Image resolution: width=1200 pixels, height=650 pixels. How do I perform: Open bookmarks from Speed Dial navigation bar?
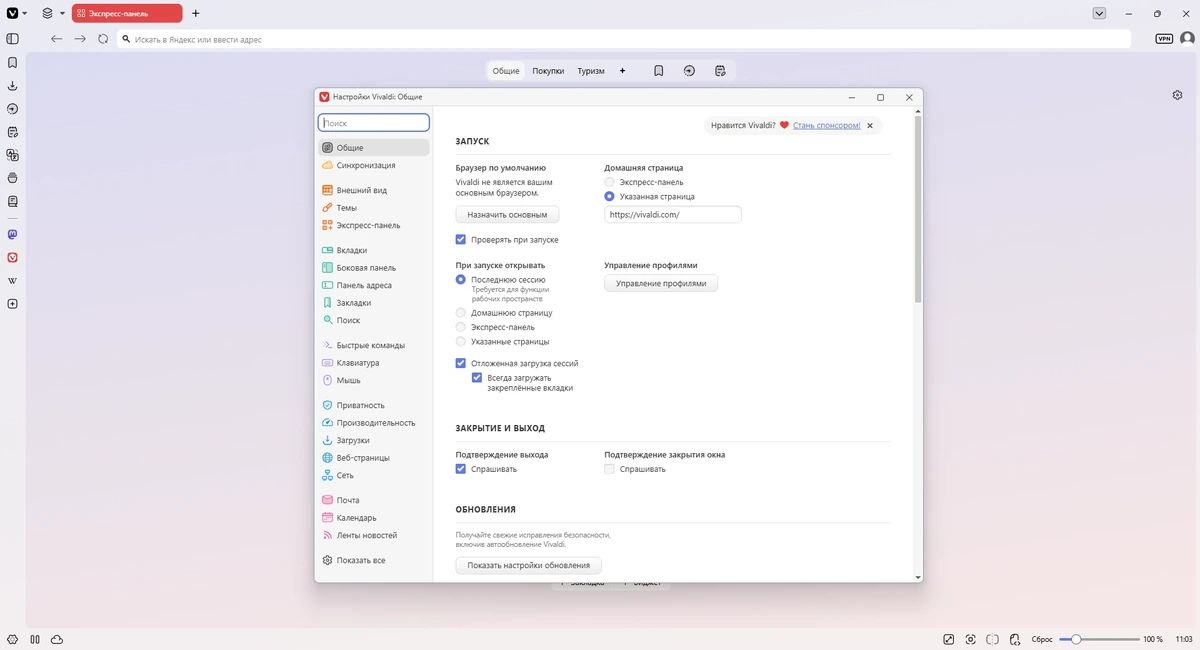[x=659, y=71]
